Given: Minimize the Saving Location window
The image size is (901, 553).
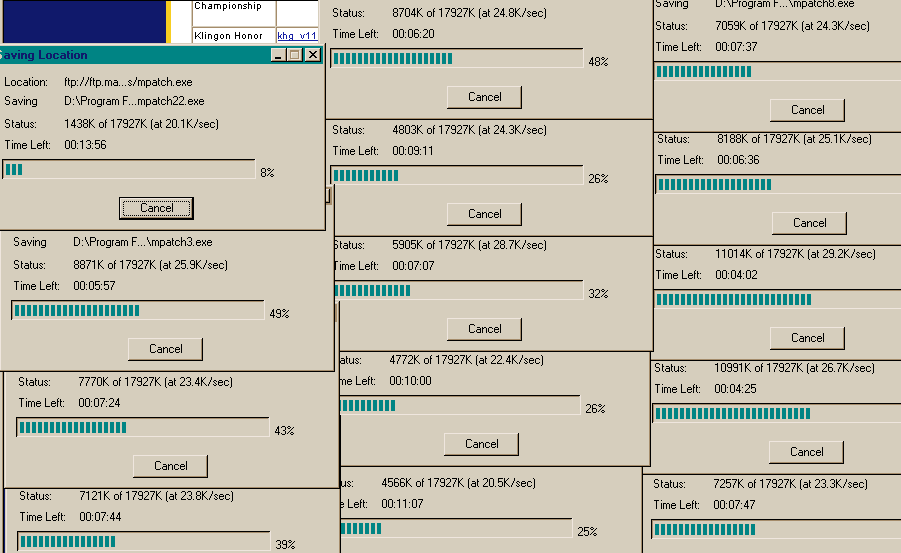Looking at the screenshot, I should pyautogui.click(x=278, y=55).
